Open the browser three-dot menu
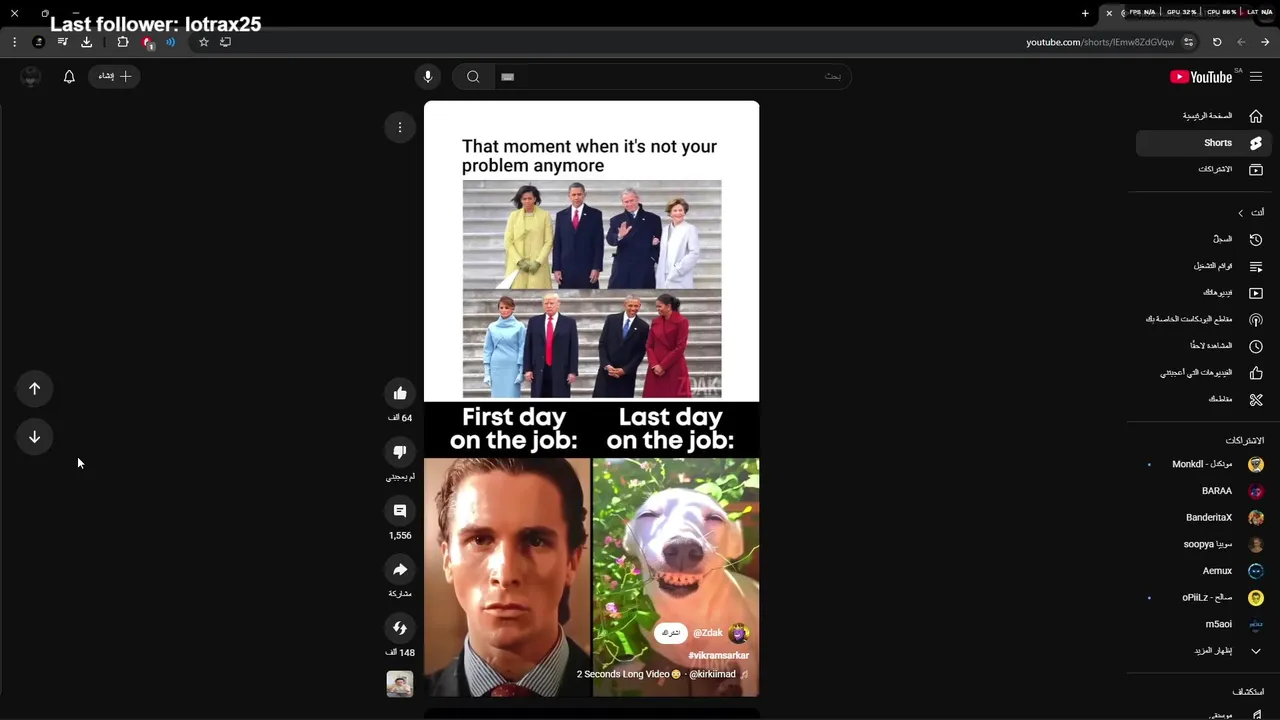 pyautogui.click(x=14, y=42)
